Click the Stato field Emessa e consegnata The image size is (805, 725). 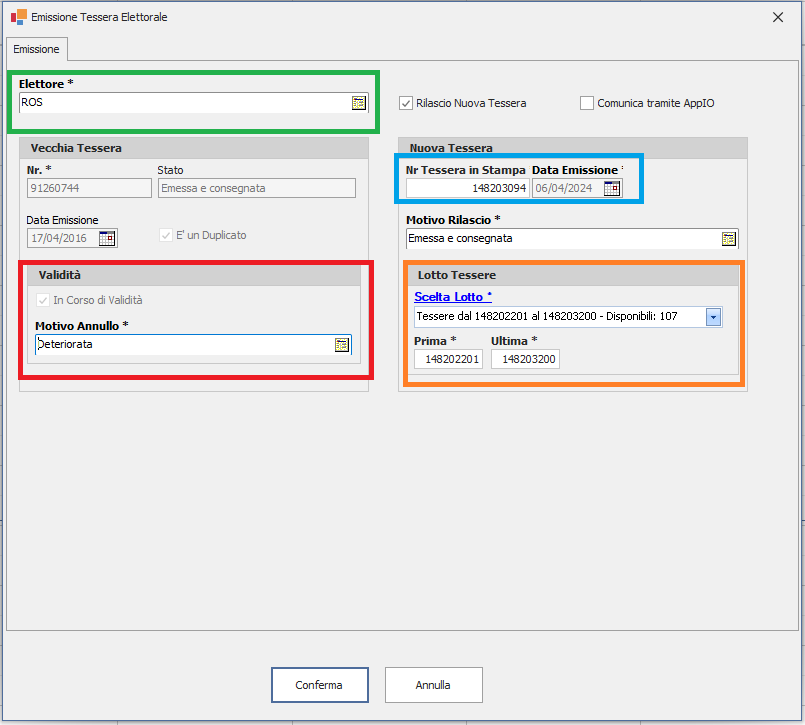(x=257, y=188)
